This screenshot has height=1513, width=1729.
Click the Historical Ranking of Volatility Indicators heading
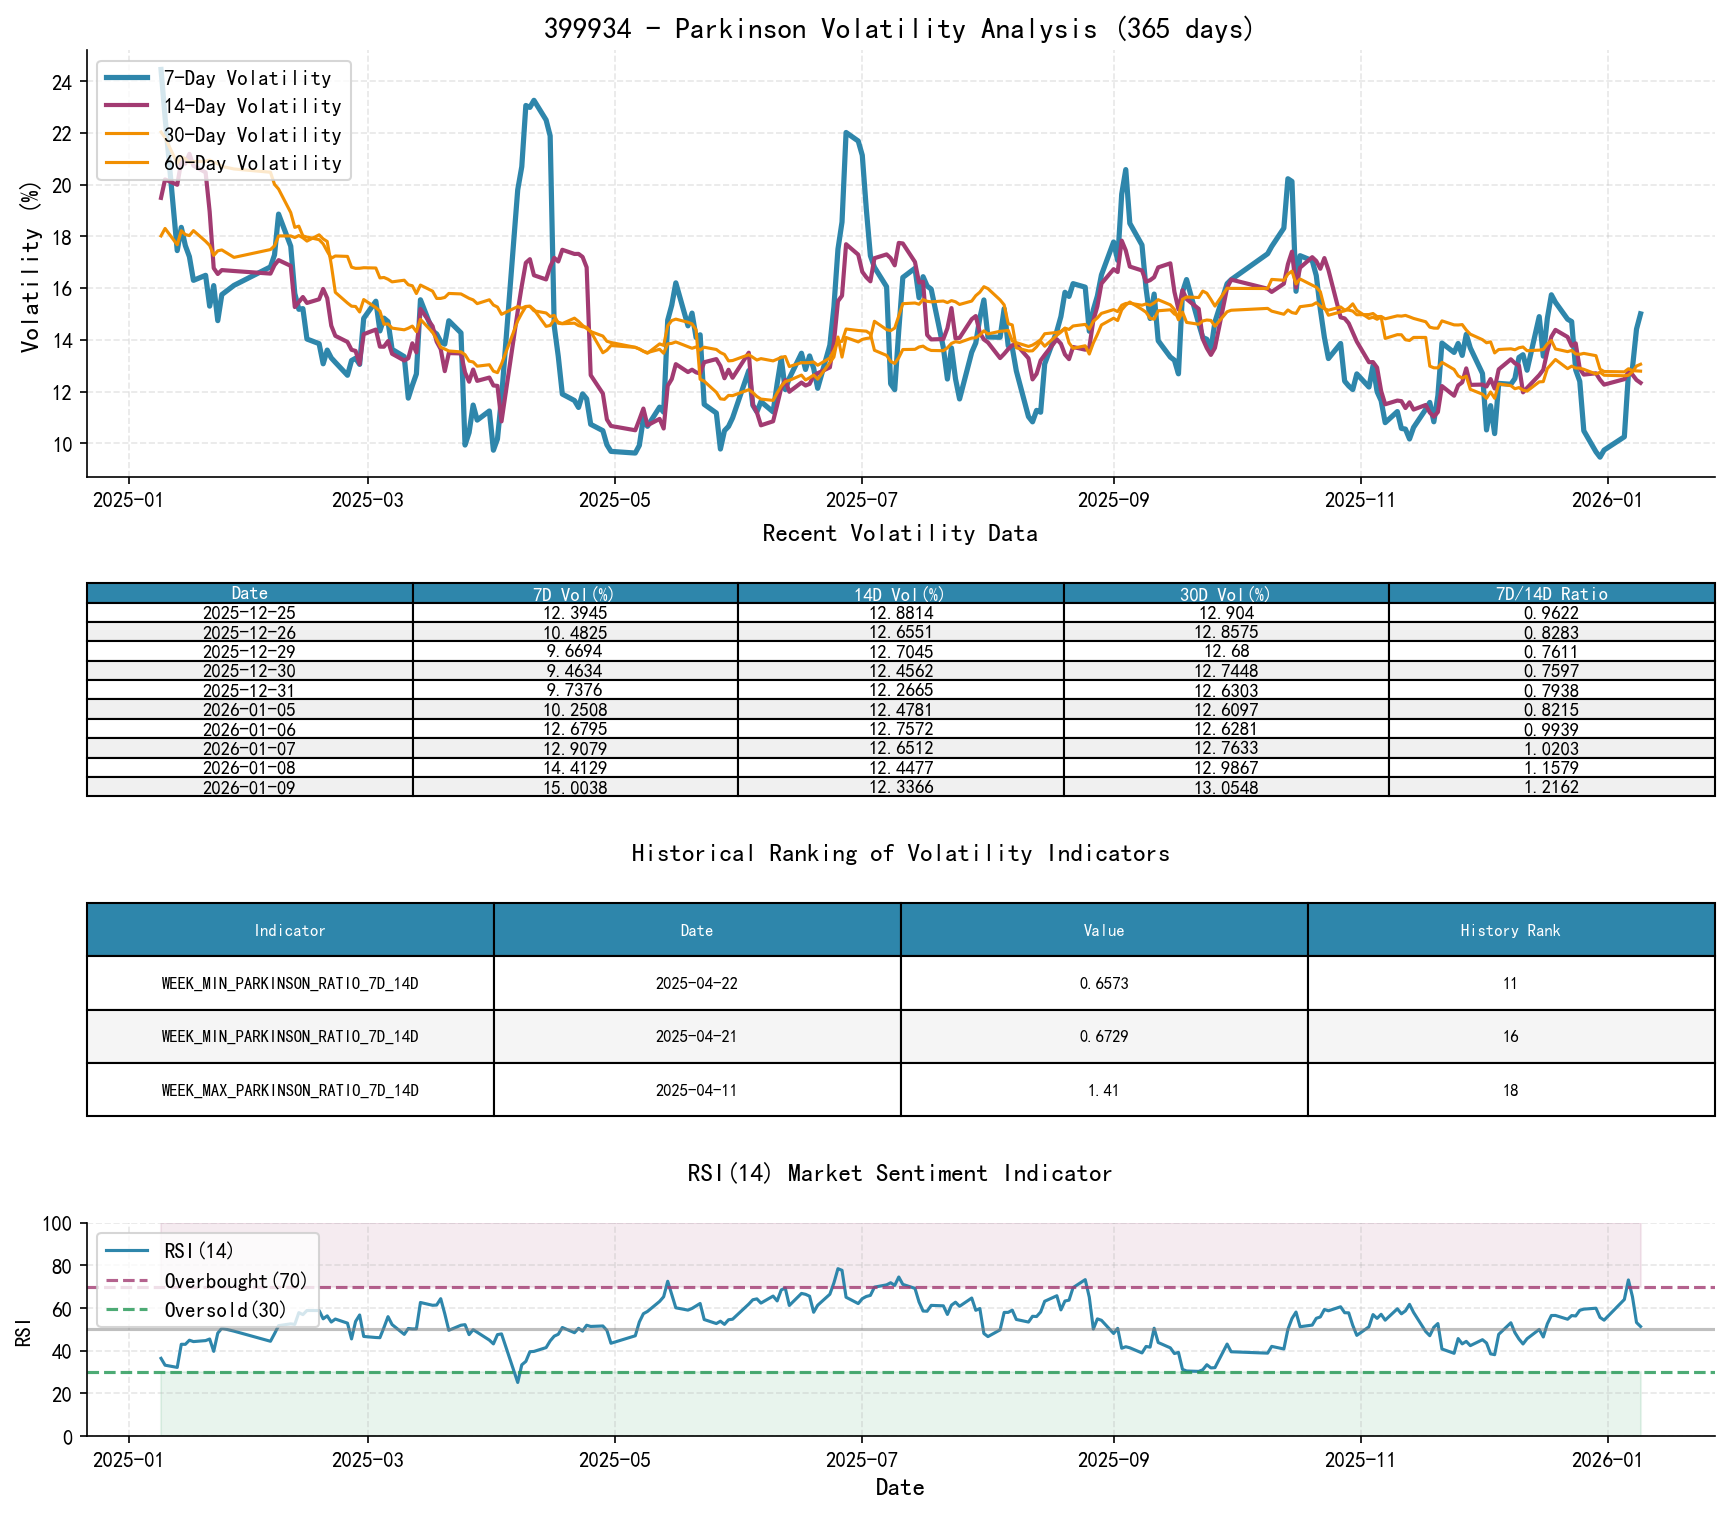[898, 853]
